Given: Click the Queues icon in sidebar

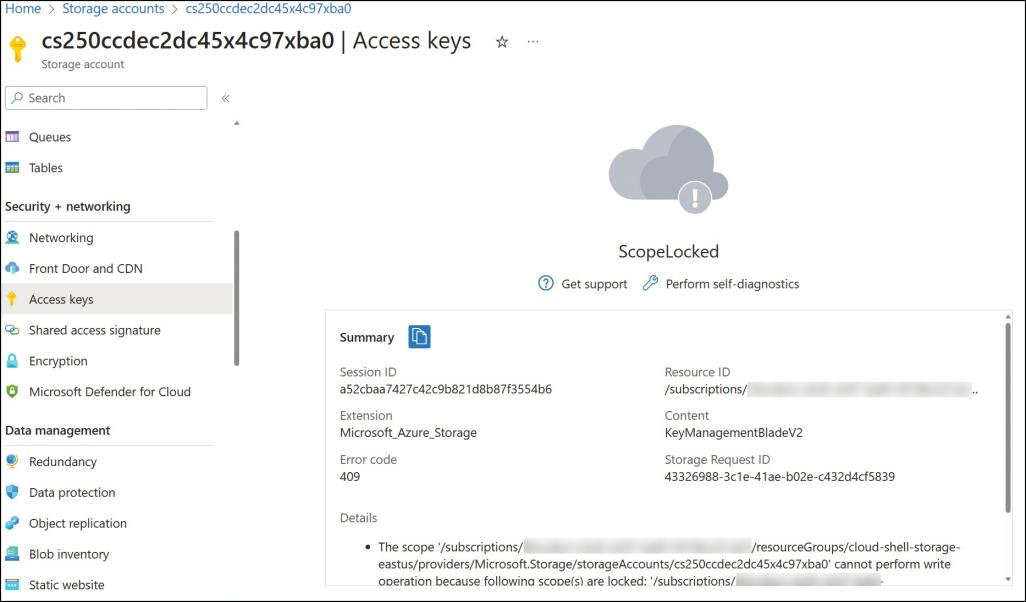Looking at the screenshot, I should [12, 137].
